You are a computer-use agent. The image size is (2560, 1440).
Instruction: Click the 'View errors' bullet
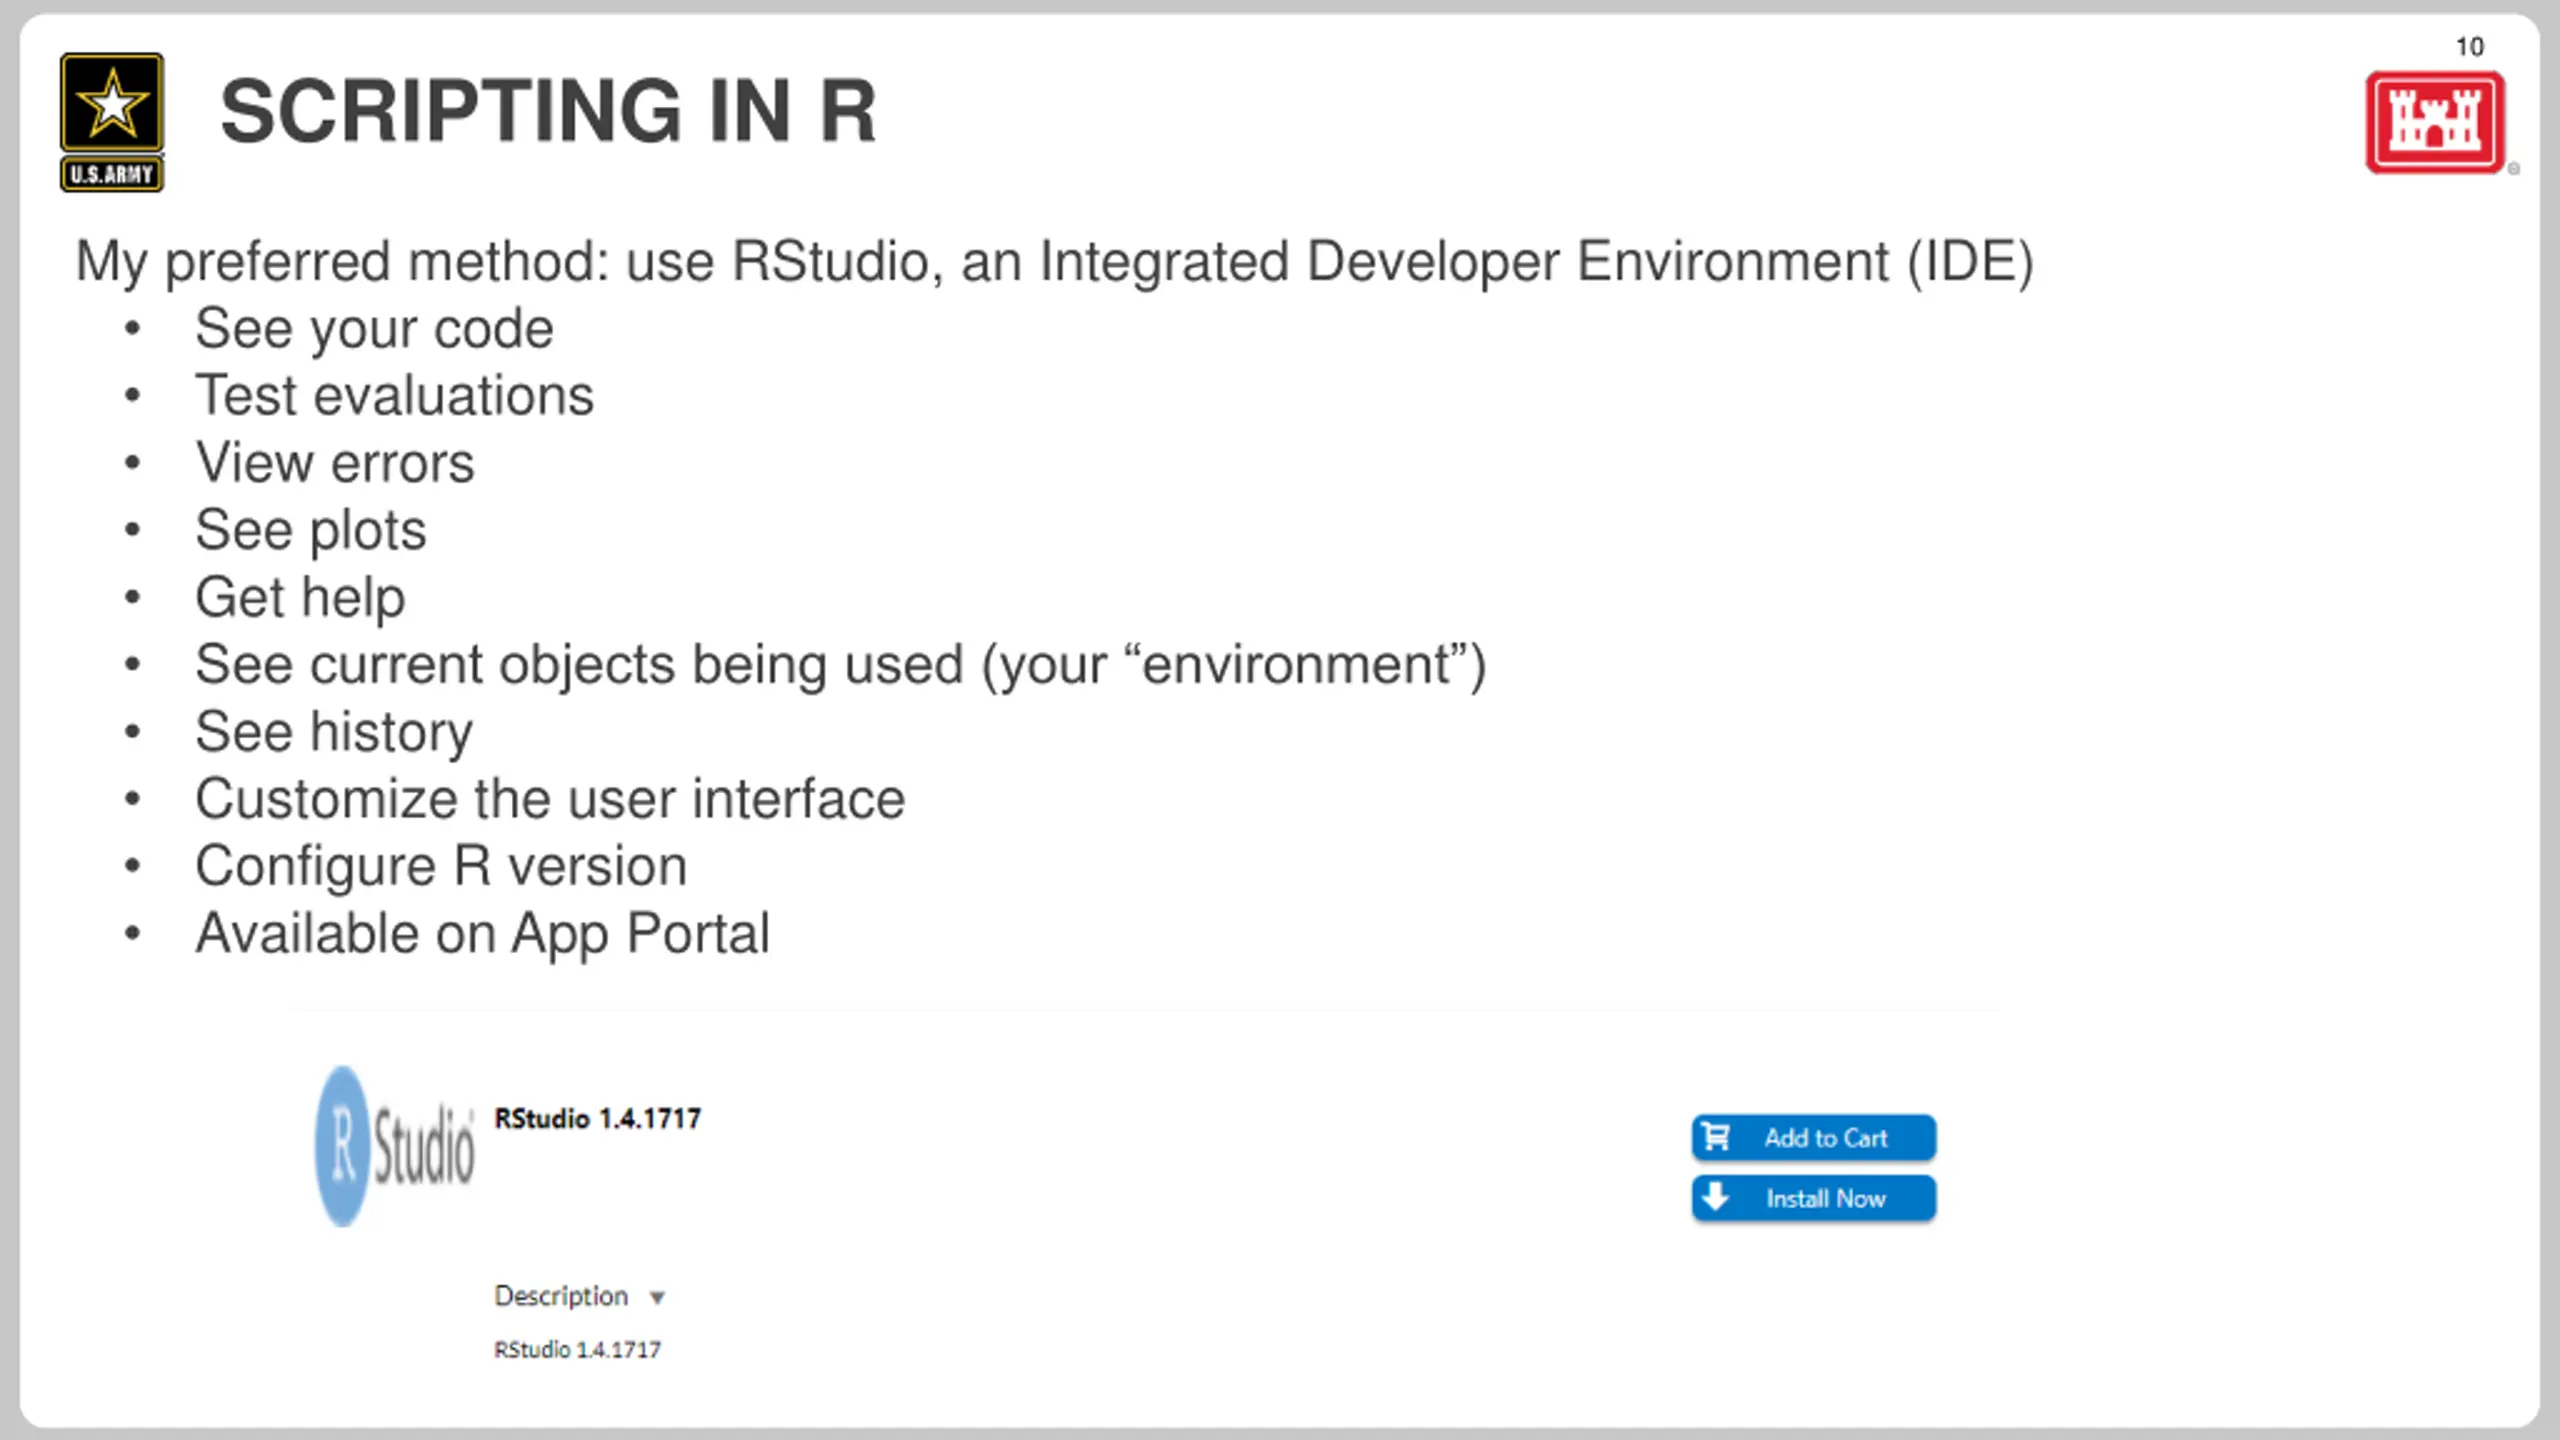[x=335, y=463]
